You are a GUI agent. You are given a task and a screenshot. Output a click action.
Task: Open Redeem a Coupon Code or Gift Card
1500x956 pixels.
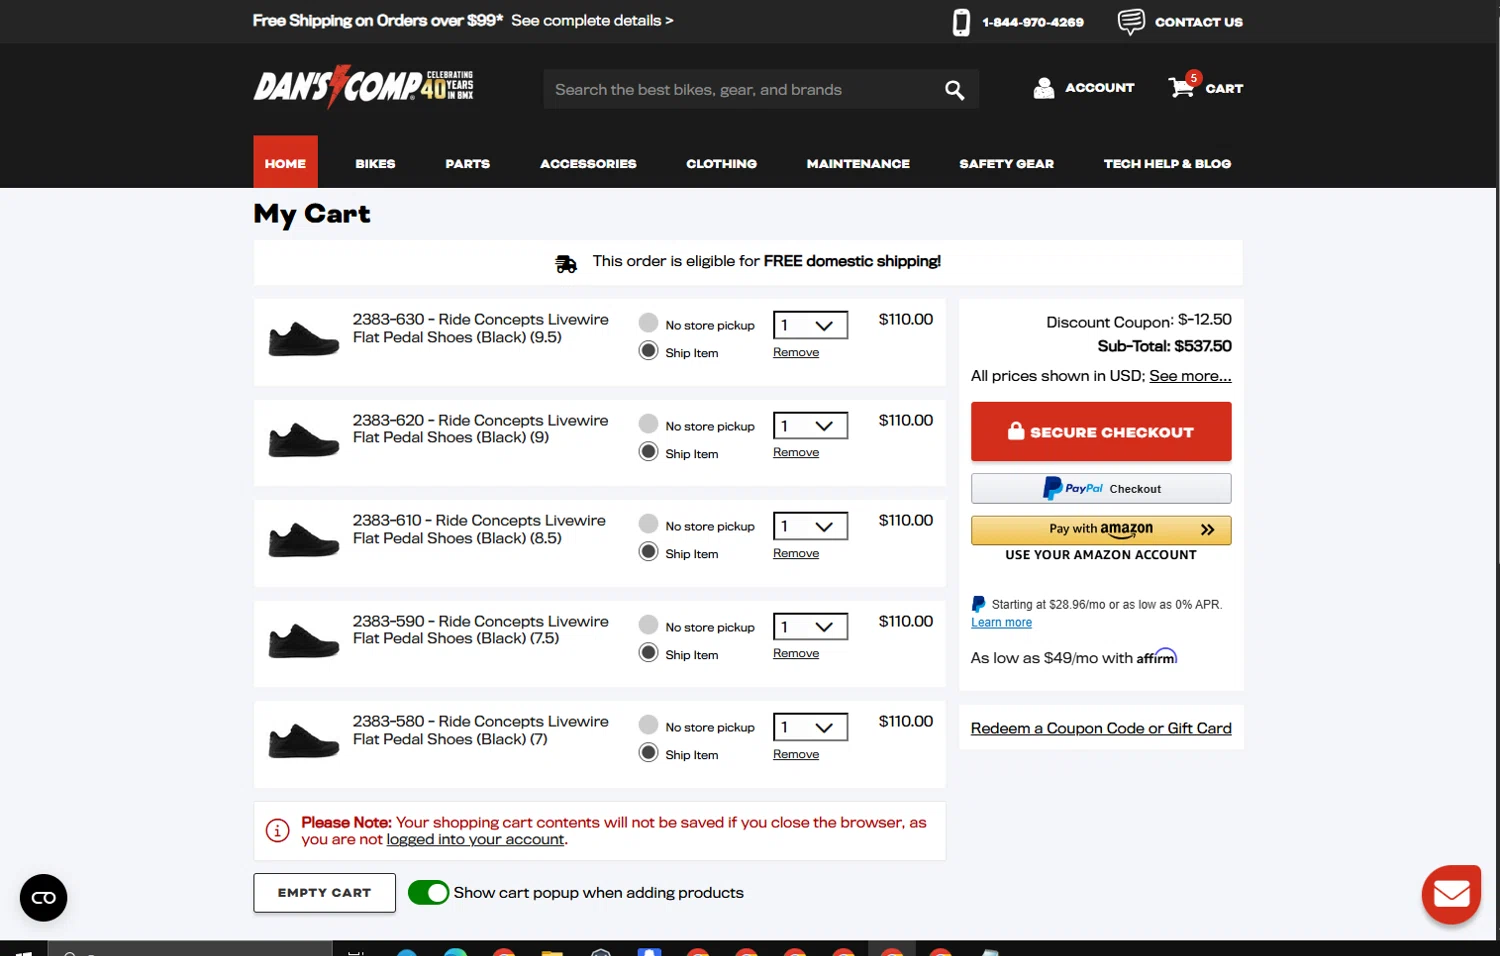click(1101, 728)
